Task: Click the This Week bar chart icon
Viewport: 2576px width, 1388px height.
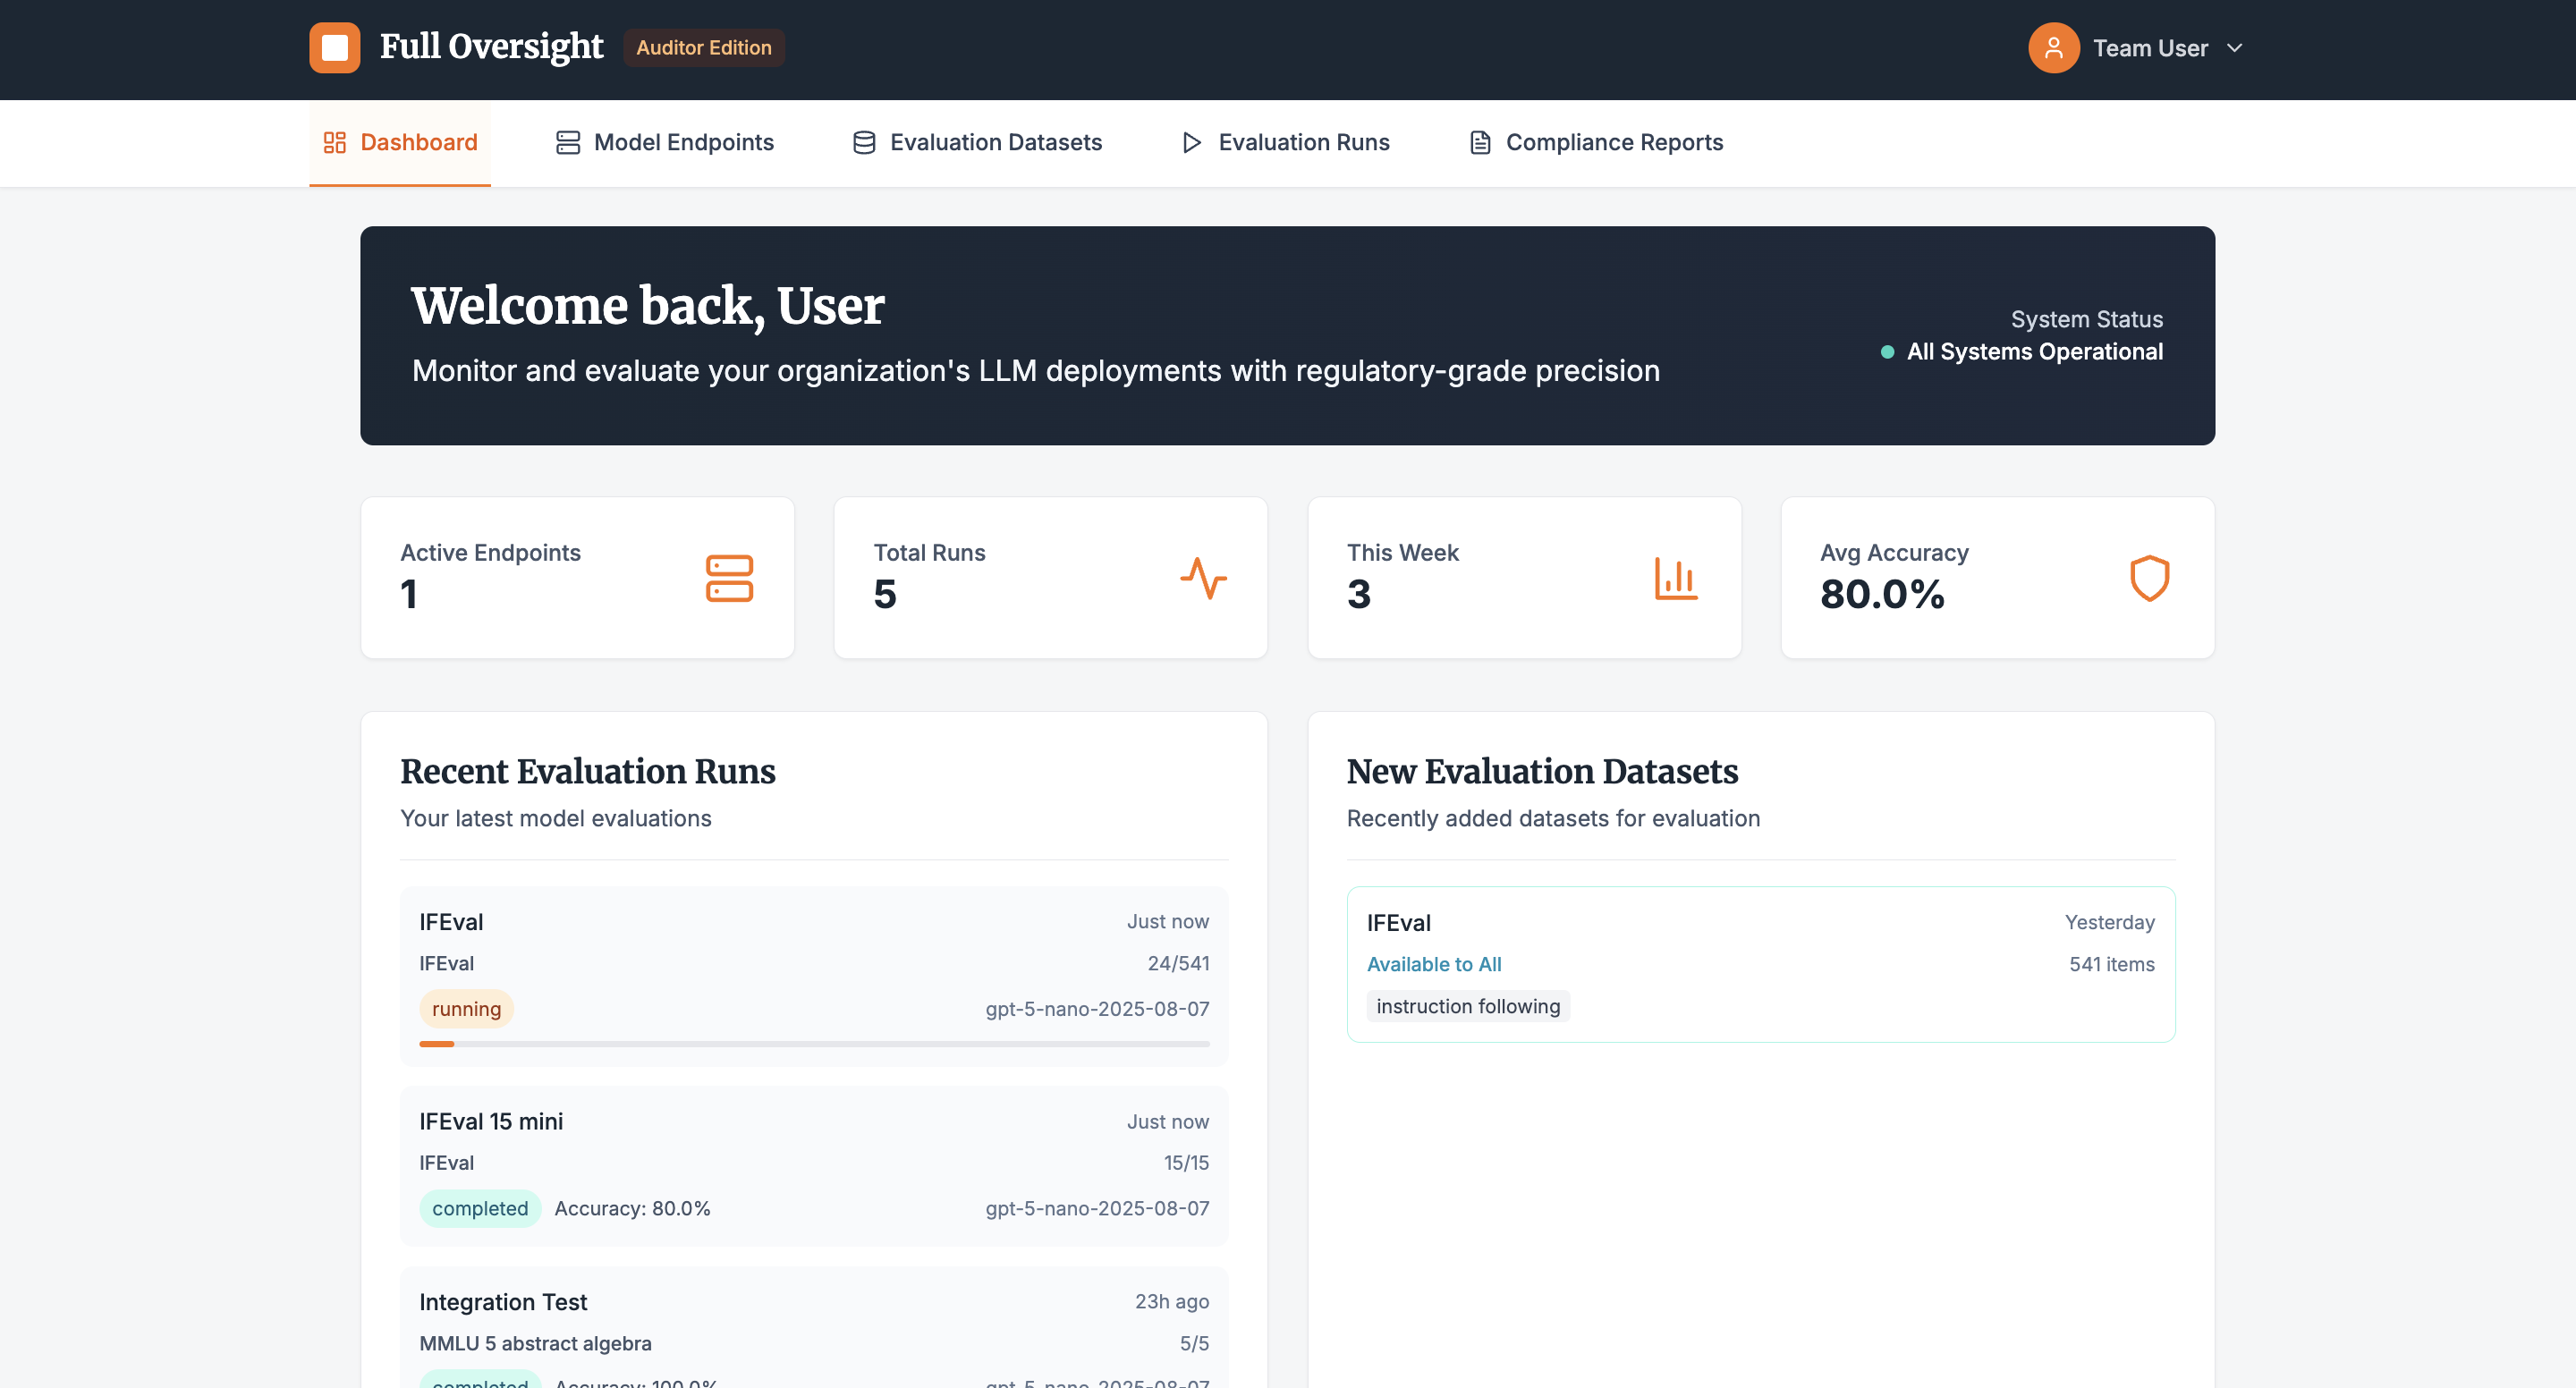Action: tap(1675, 578)
